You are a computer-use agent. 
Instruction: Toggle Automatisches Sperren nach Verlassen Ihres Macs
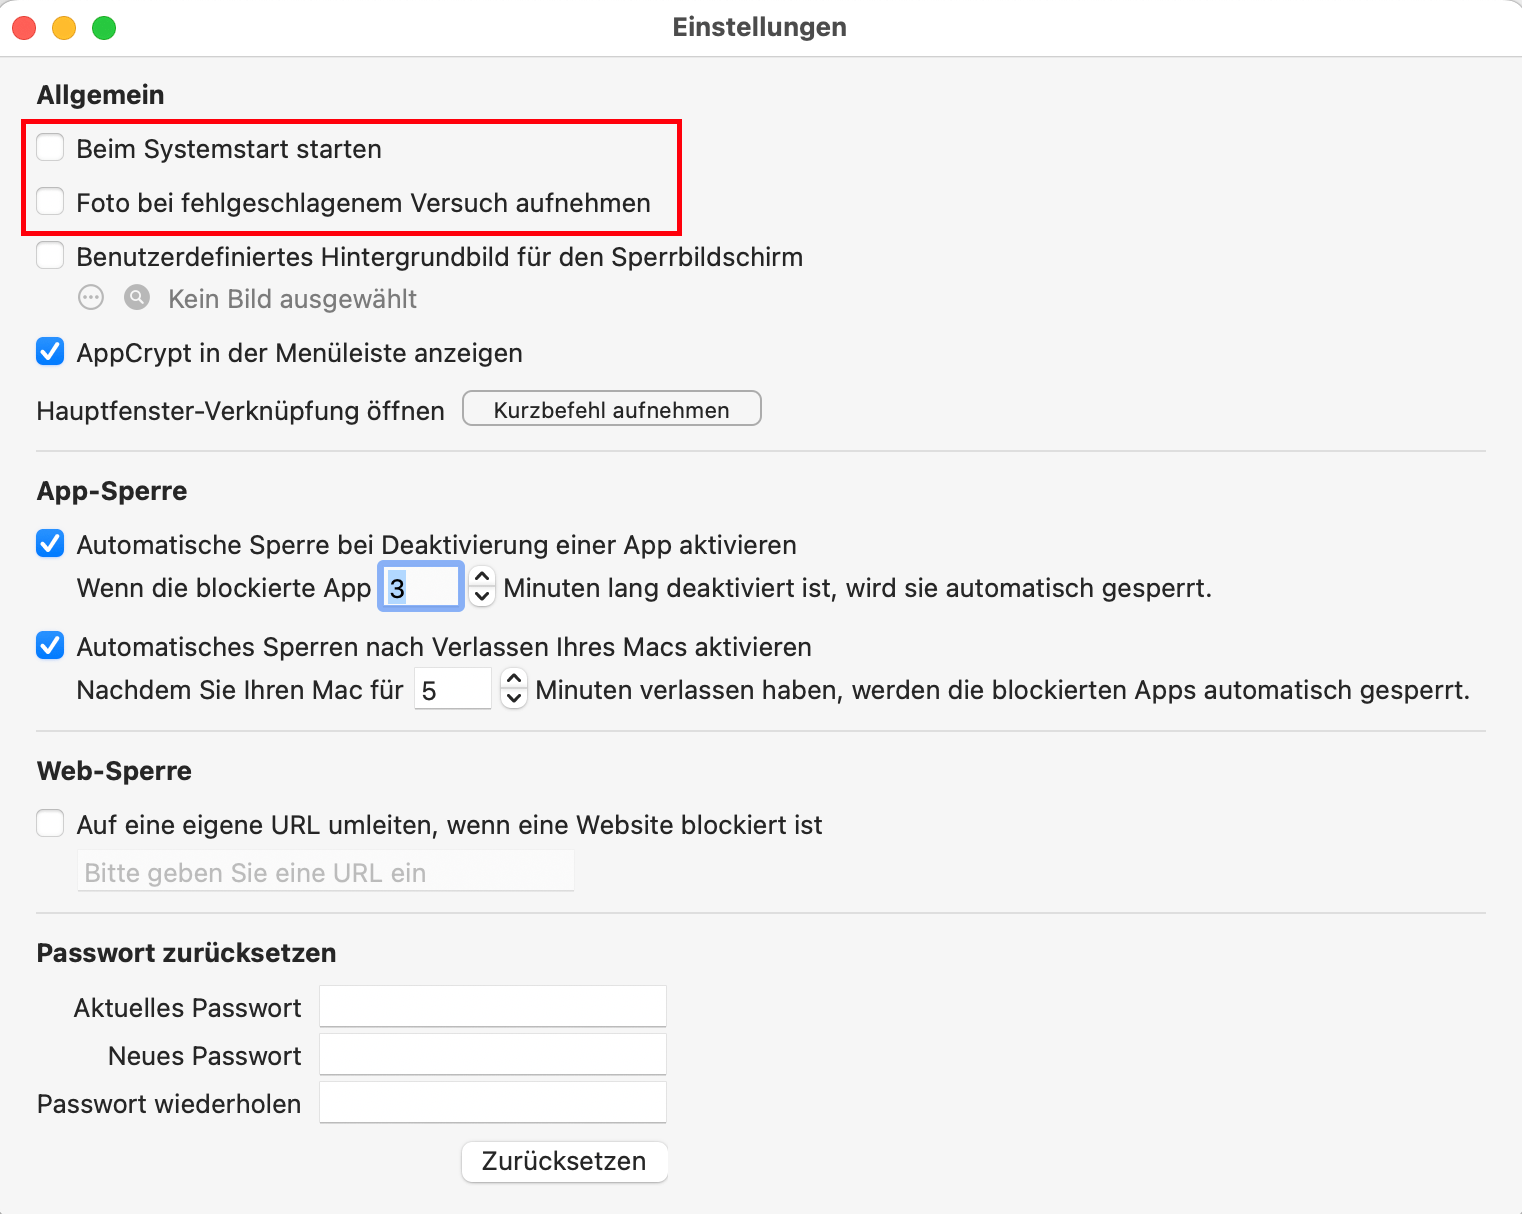pos(50,646)
